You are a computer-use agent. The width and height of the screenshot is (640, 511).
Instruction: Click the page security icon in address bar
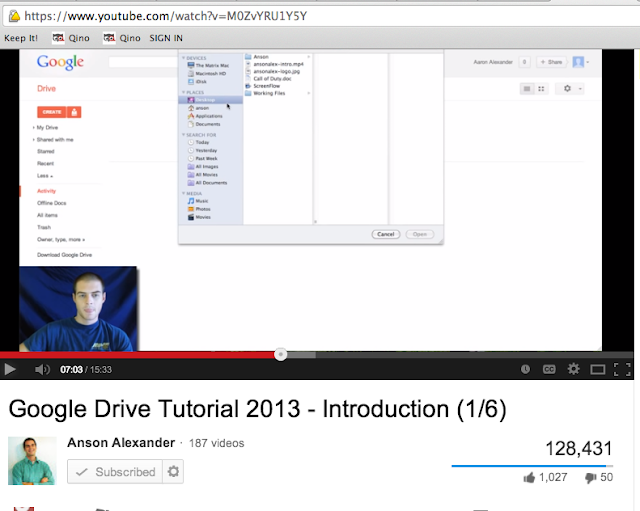point(14,16)
